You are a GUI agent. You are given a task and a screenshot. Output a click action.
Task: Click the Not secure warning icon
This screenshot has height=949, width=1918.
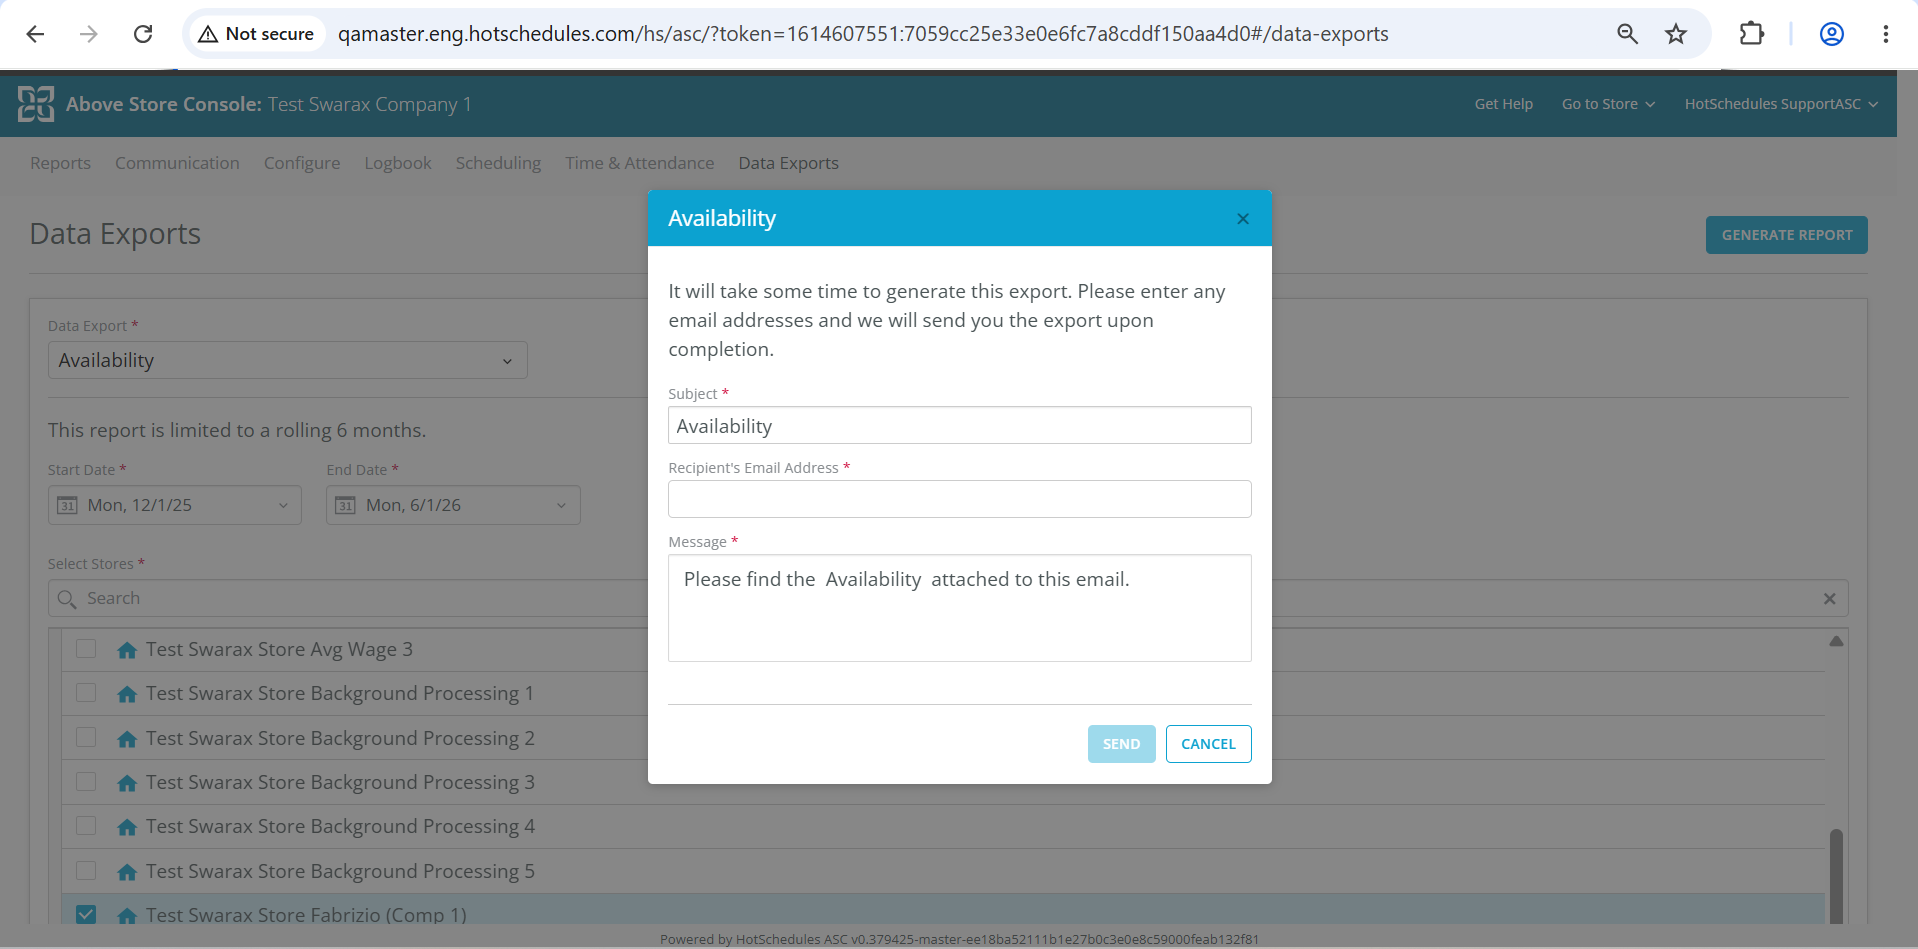tap(208, 34)
